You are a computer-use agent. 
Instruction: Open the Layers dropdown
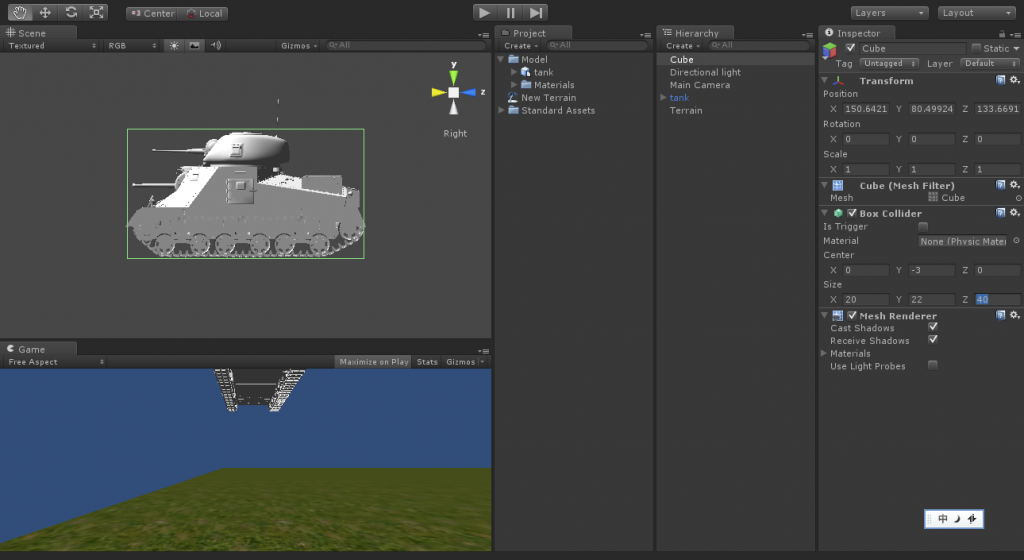click(x=889, y=12)
